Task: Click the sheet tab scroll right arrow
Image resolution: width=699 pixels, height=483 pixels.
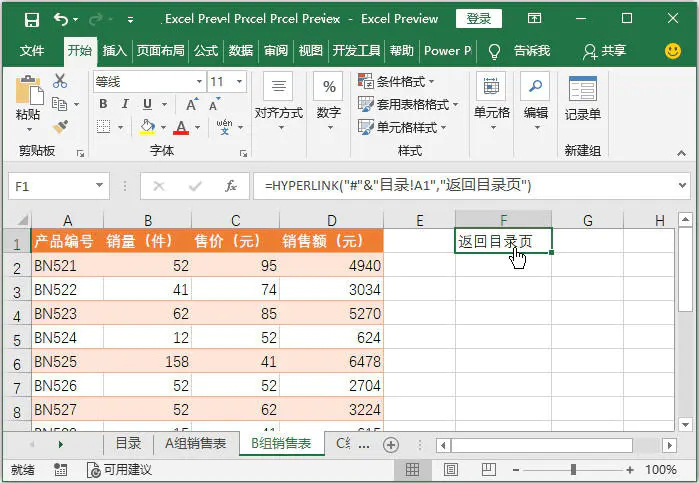Action: click(61, 444)
